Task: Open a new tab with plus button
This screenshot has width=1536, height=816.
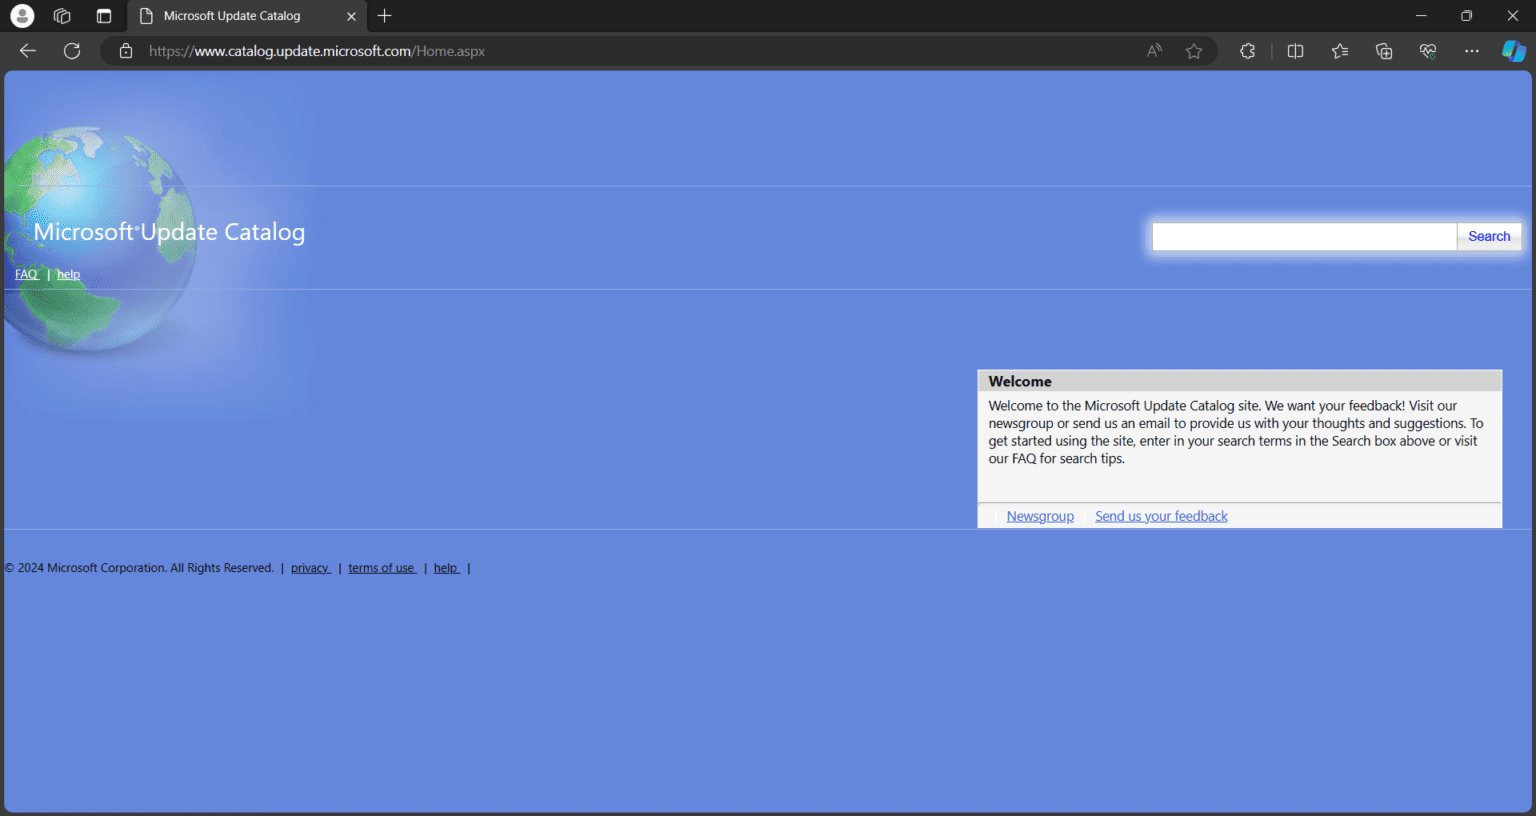Action: (x=385, y=16)
